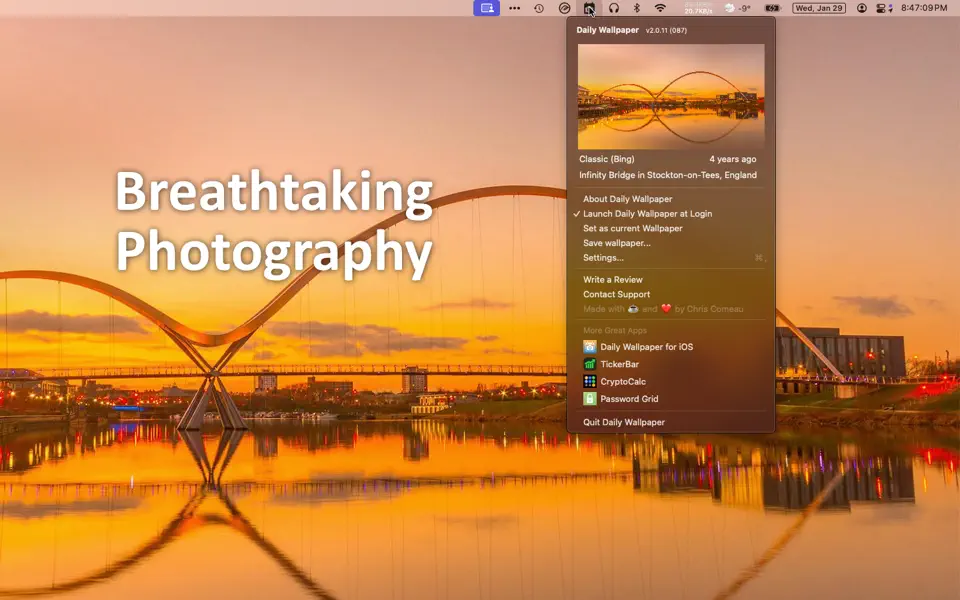Quit Daily Wallpaper
The height and width of the screenshot is (600, 960).
click(623, 422)
